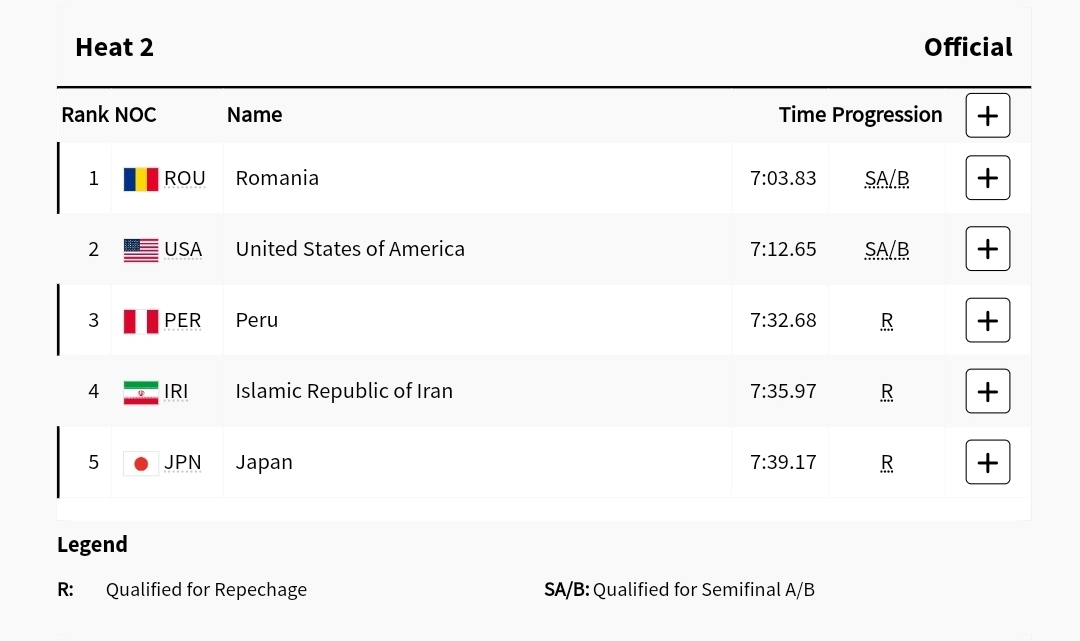Image resolution: width=1080 pixels, height=641 pixels.
Task: Select the Name column header
Action: click(x=254, y=115)
